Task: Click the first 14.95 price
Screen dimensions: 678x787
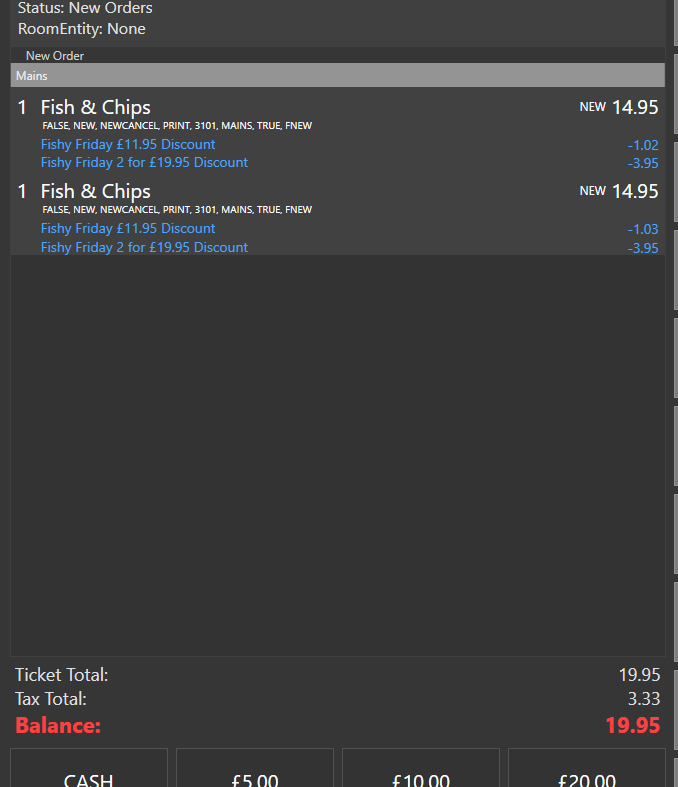Action: (635, 107)
